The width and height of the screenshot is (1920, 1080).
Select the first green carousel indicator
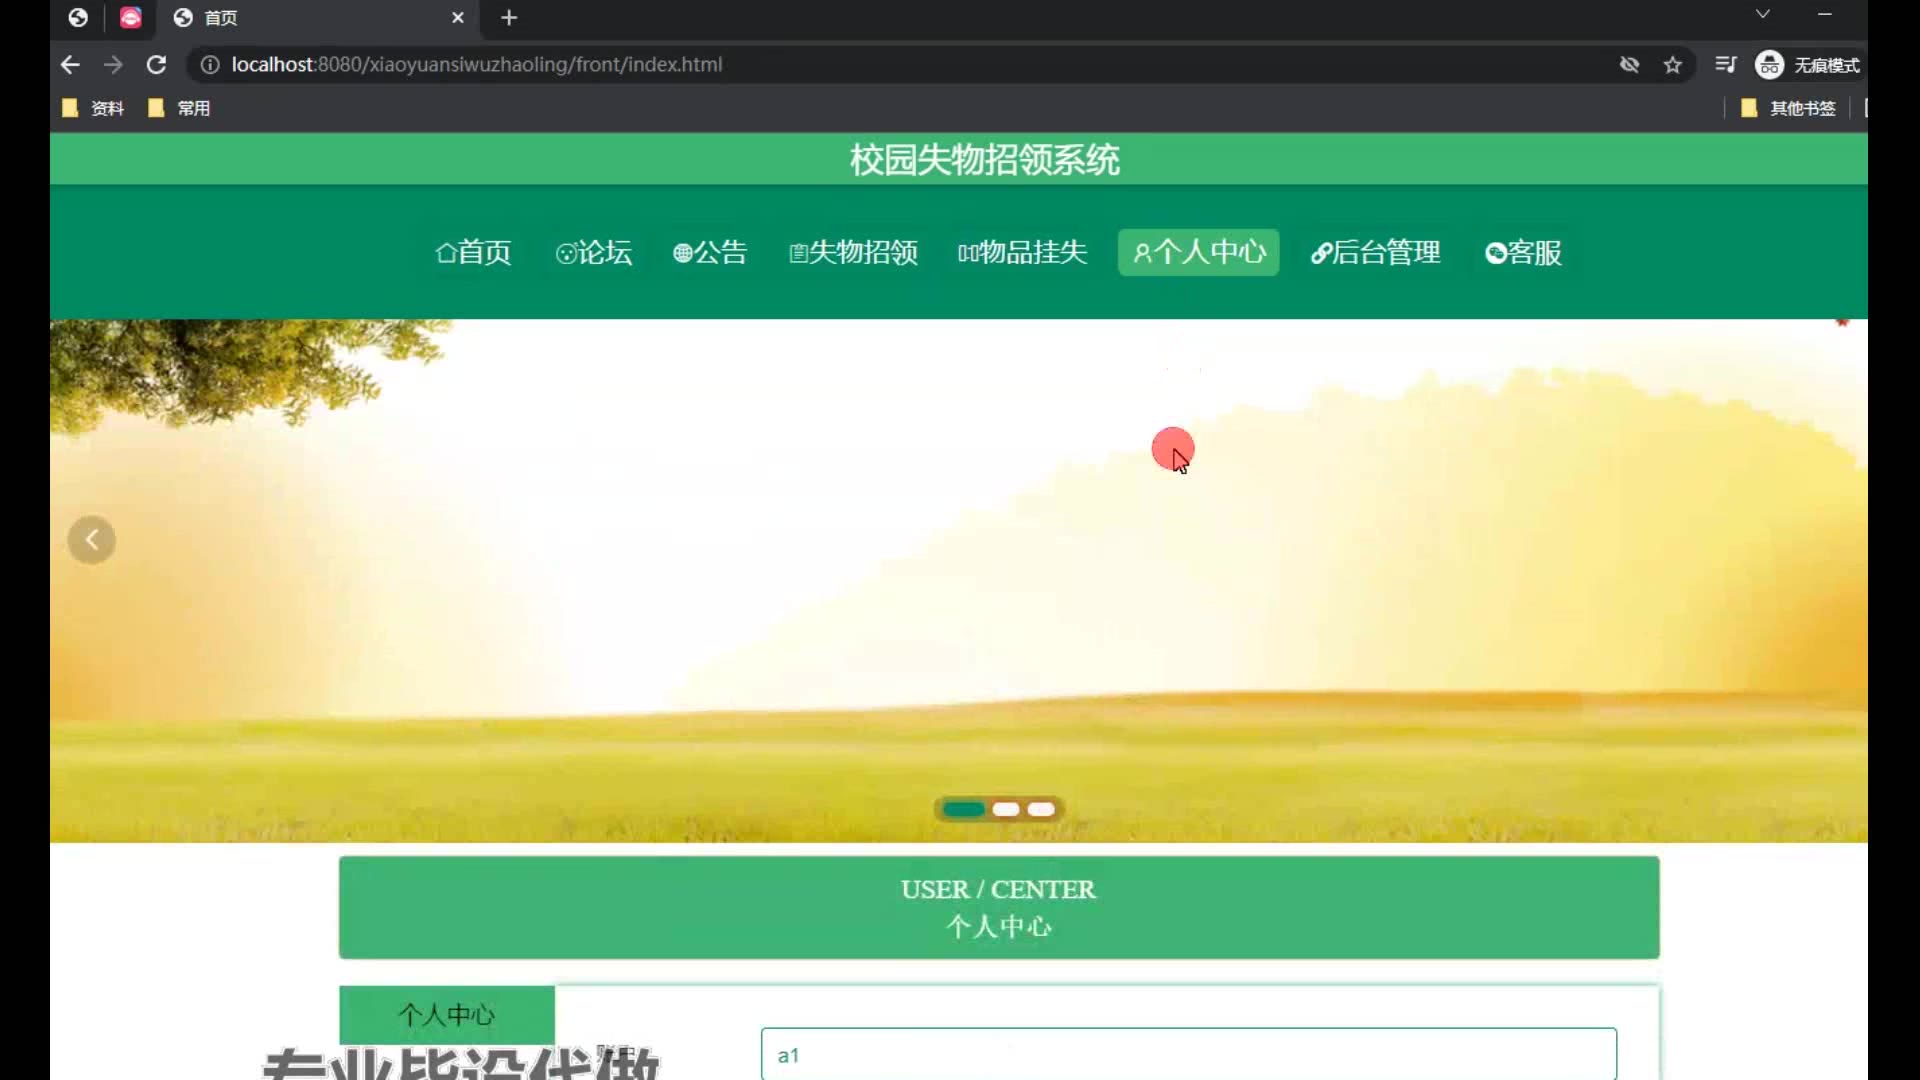(964, 809)
